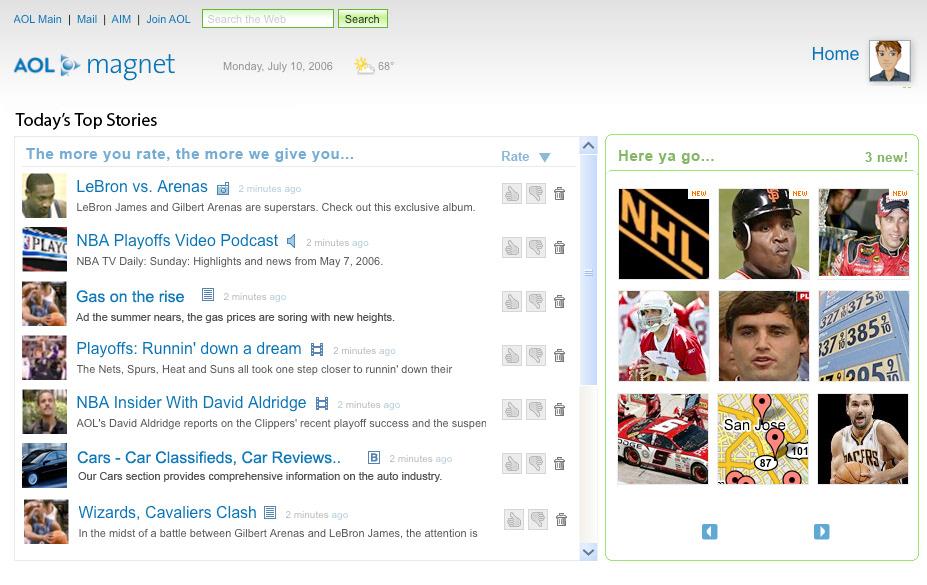This screenshot has height=585, width=927.
Task: Thumbs down Wizards, Cavaliers Clash
Action: click(538, 519)
